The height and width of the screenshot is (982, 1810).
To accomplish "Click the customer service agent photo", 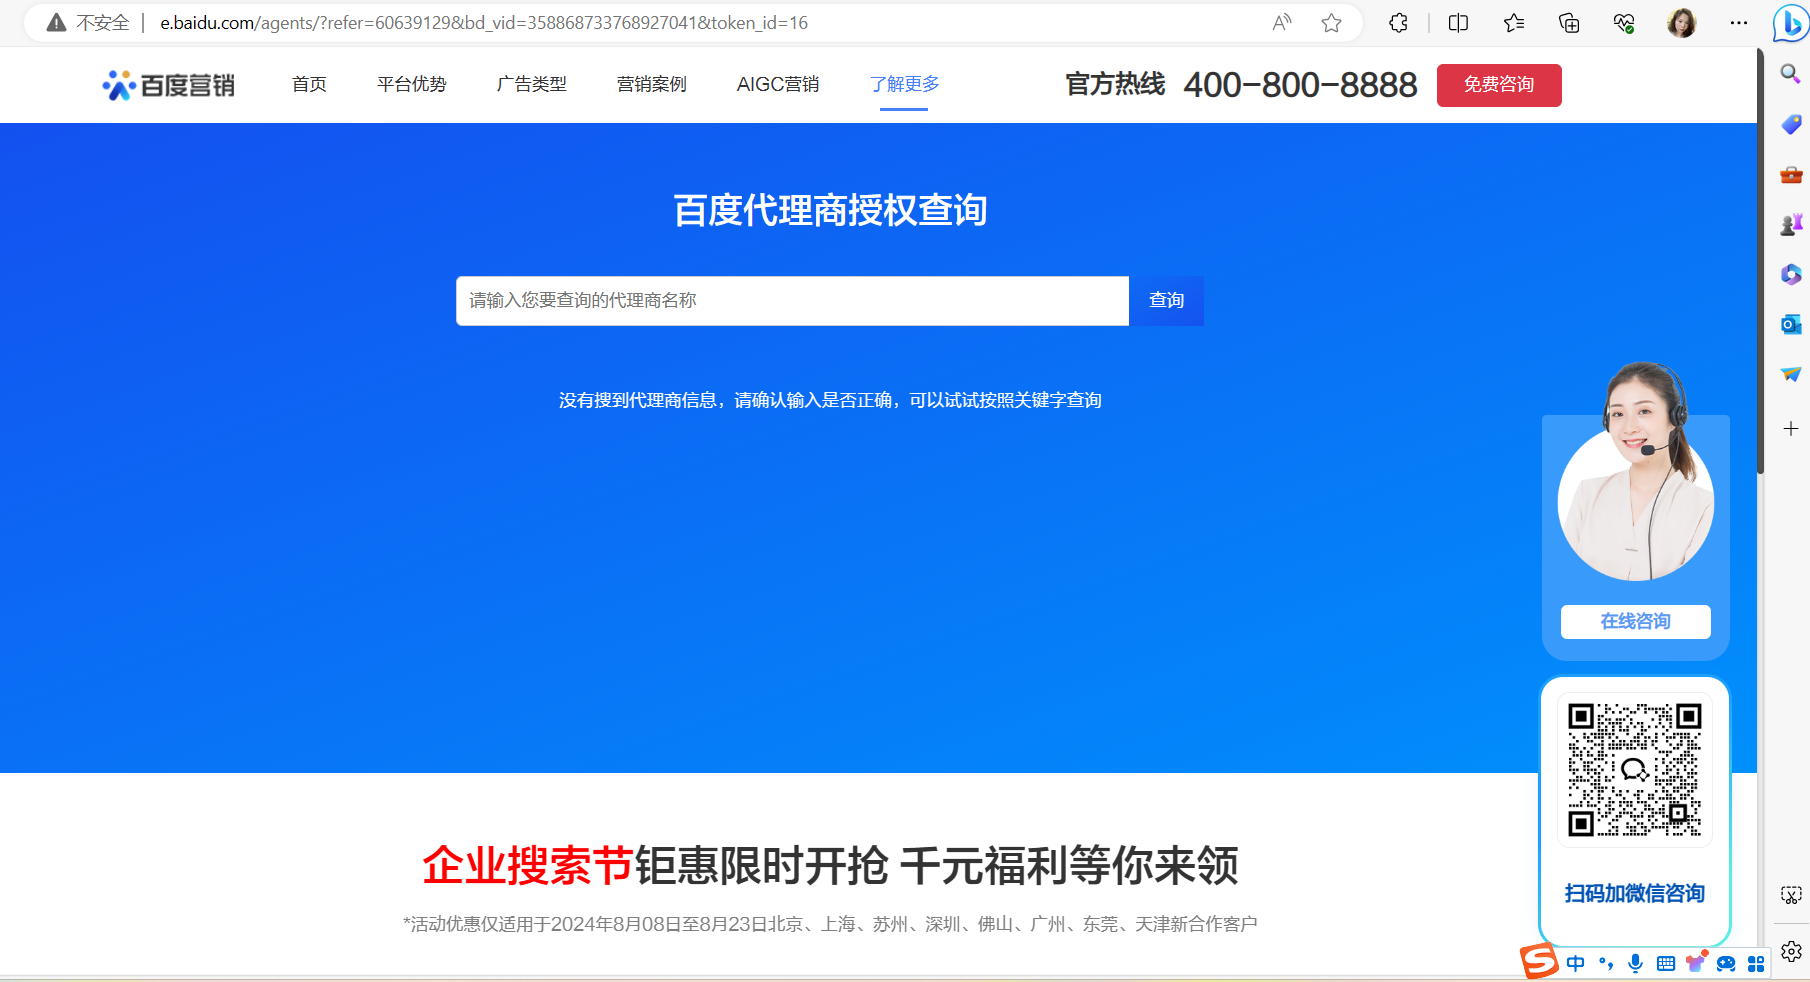I will click(1636, 473).
